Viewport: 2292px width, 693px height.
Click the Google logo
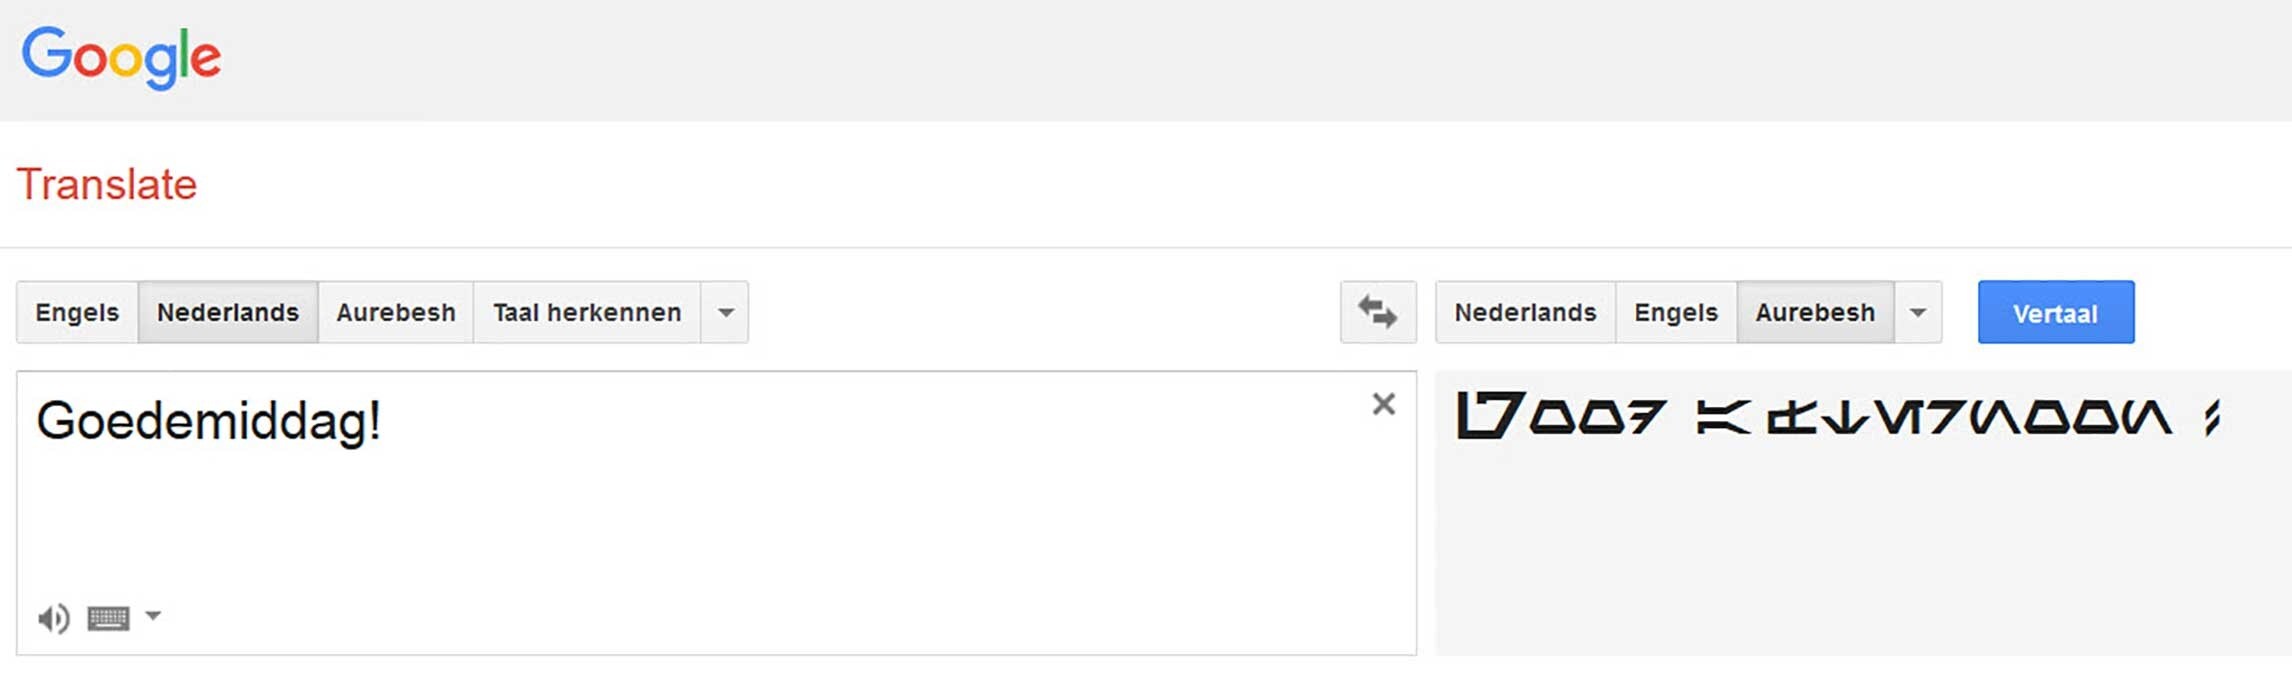click(121, 57)
